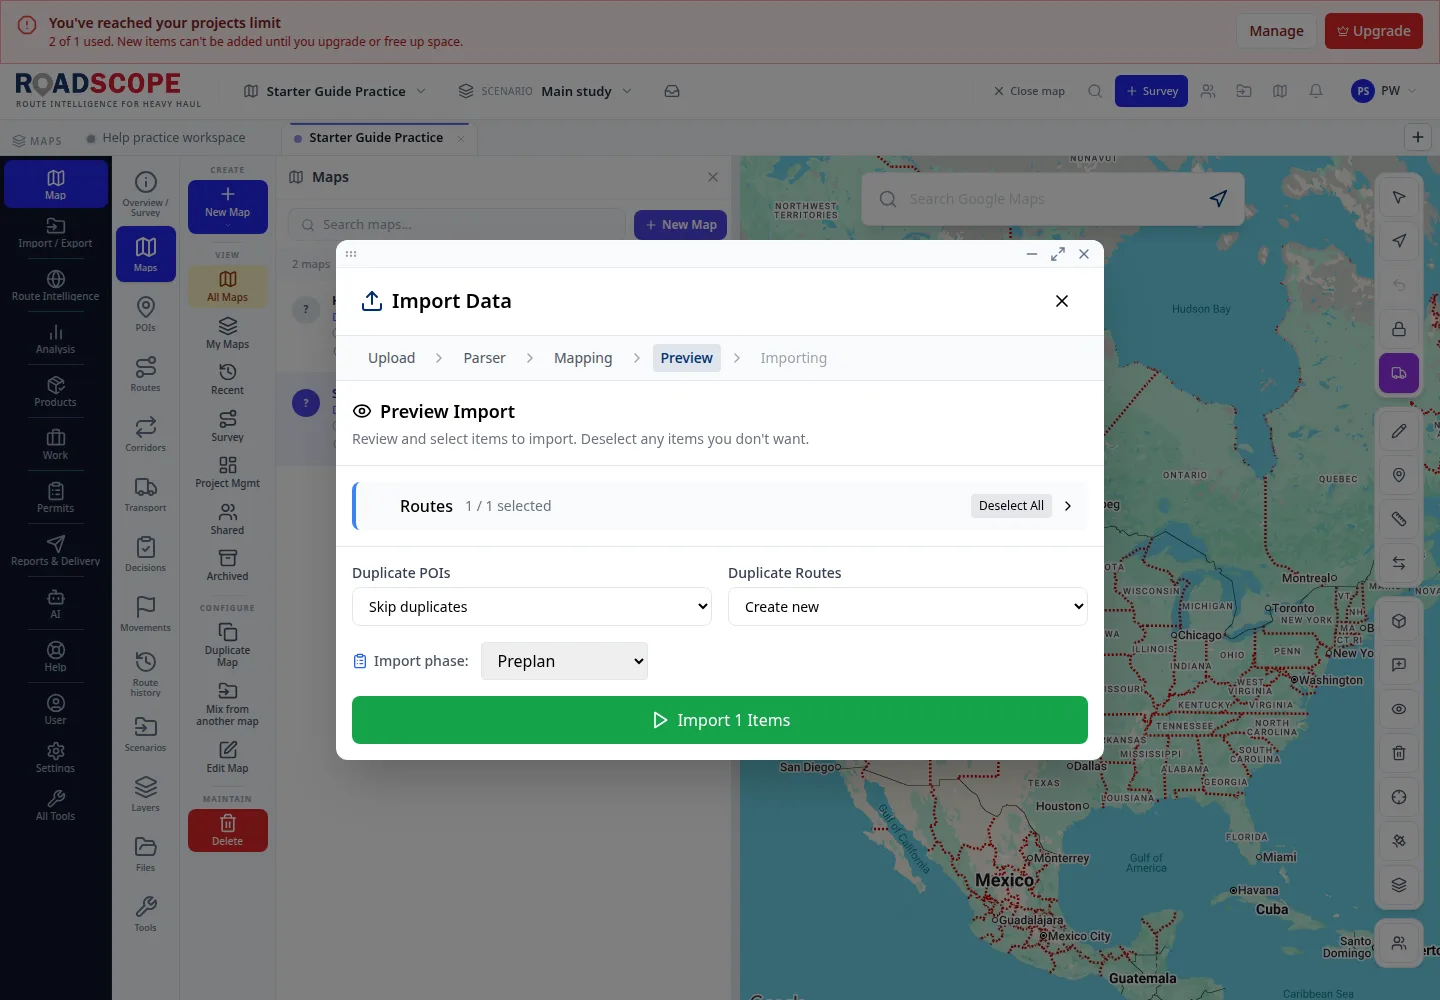Image resolution: width=1440 pixels, height=1000 pixels.
Task: Open the Analysis sidebar section
Action: [x=55, y=339]
